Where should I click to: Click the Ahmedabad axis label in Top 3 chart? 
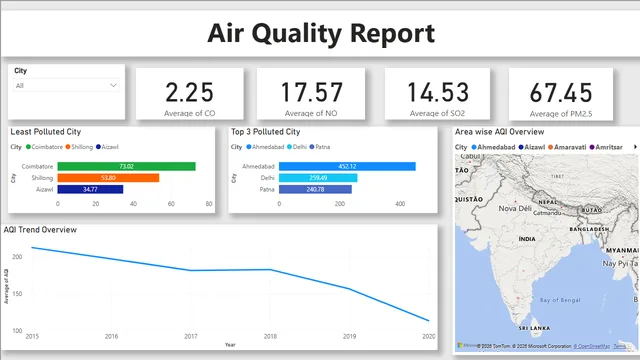point(258,167)
